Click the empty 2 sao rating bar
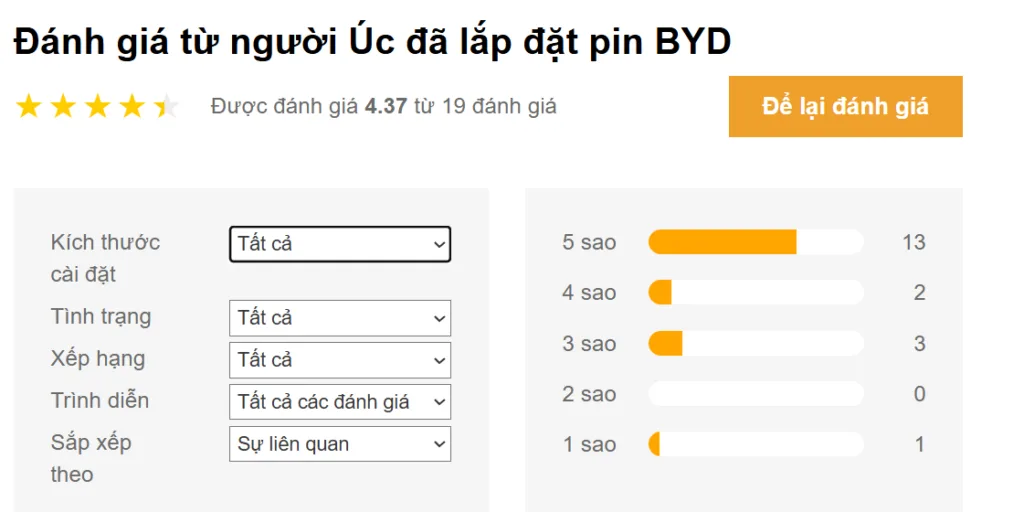The height and width of the screenshot is (512, 1024). [x=755, y=394]
